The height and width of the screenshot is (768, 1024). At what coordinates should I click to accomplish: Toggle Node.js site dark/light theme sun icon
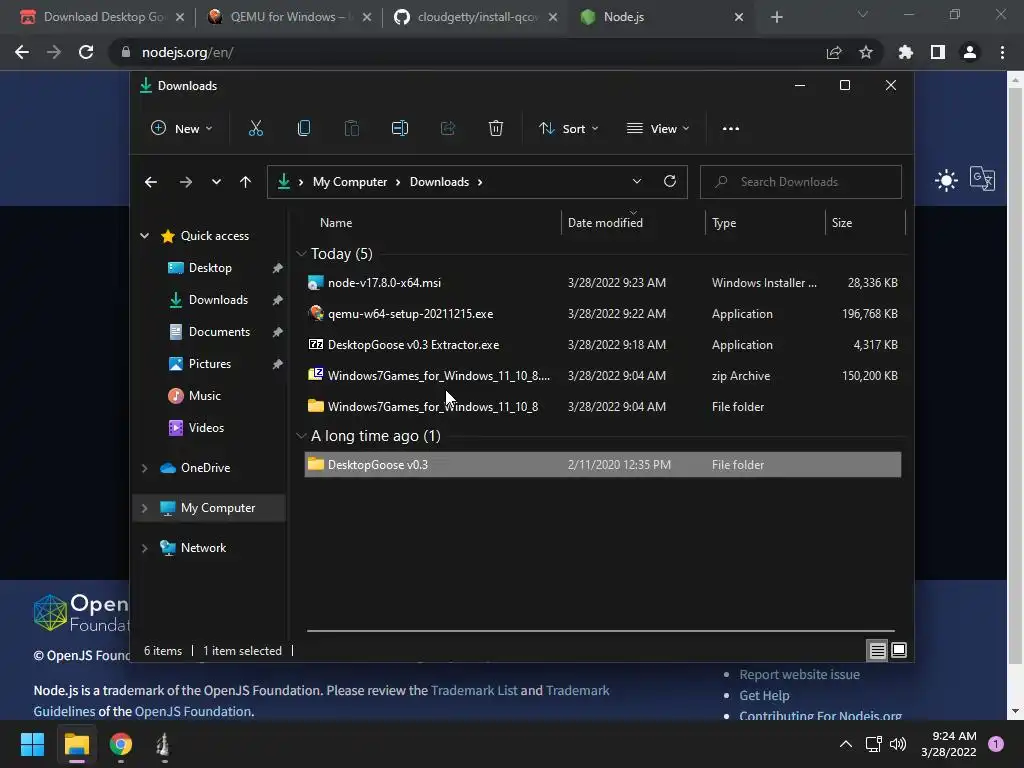coord(946,180)
